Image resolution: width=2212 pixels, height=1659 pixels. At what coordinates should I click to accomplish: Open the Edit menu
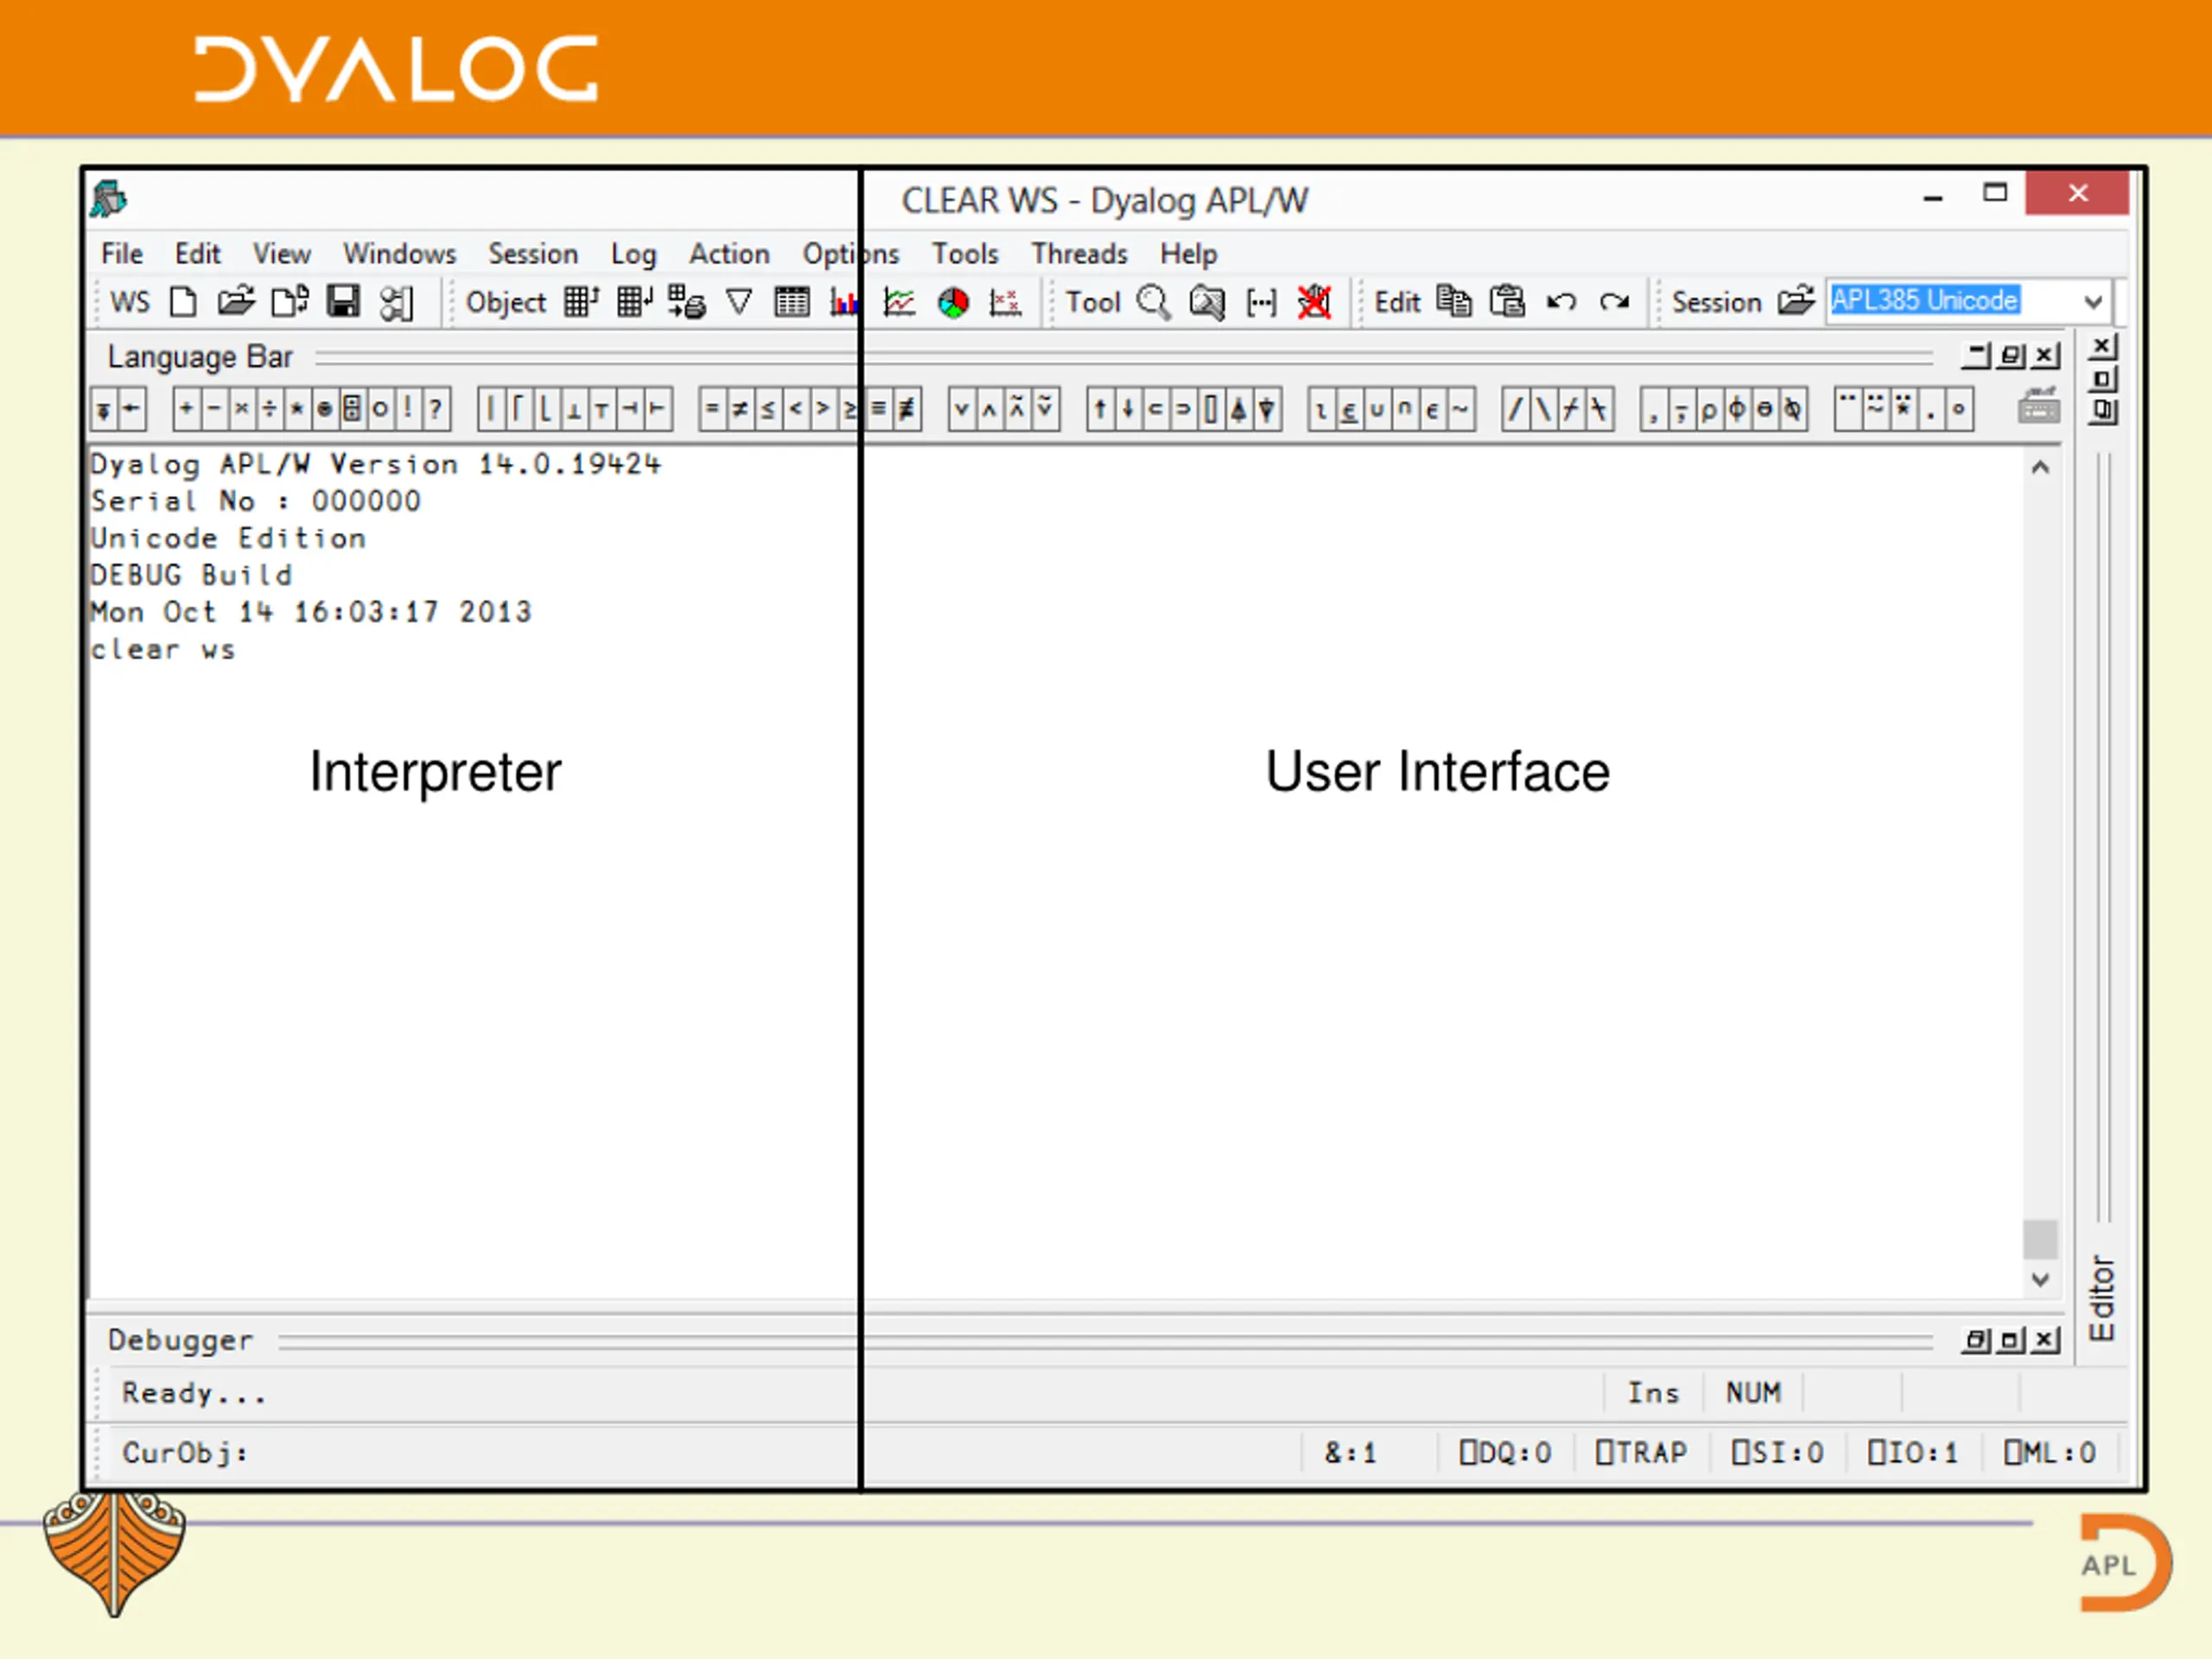click(x=197, y=254)
